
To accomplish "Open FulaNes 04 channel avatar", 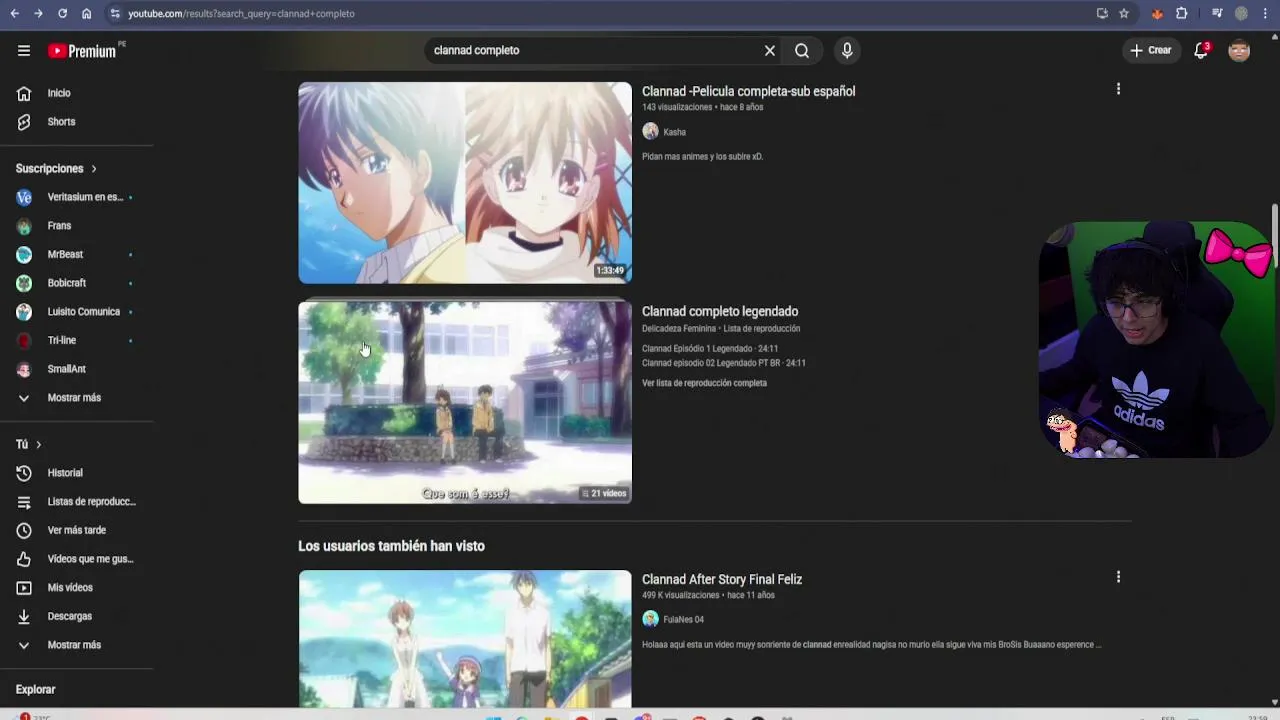I will pyautogui.click(x=650, y=619).
